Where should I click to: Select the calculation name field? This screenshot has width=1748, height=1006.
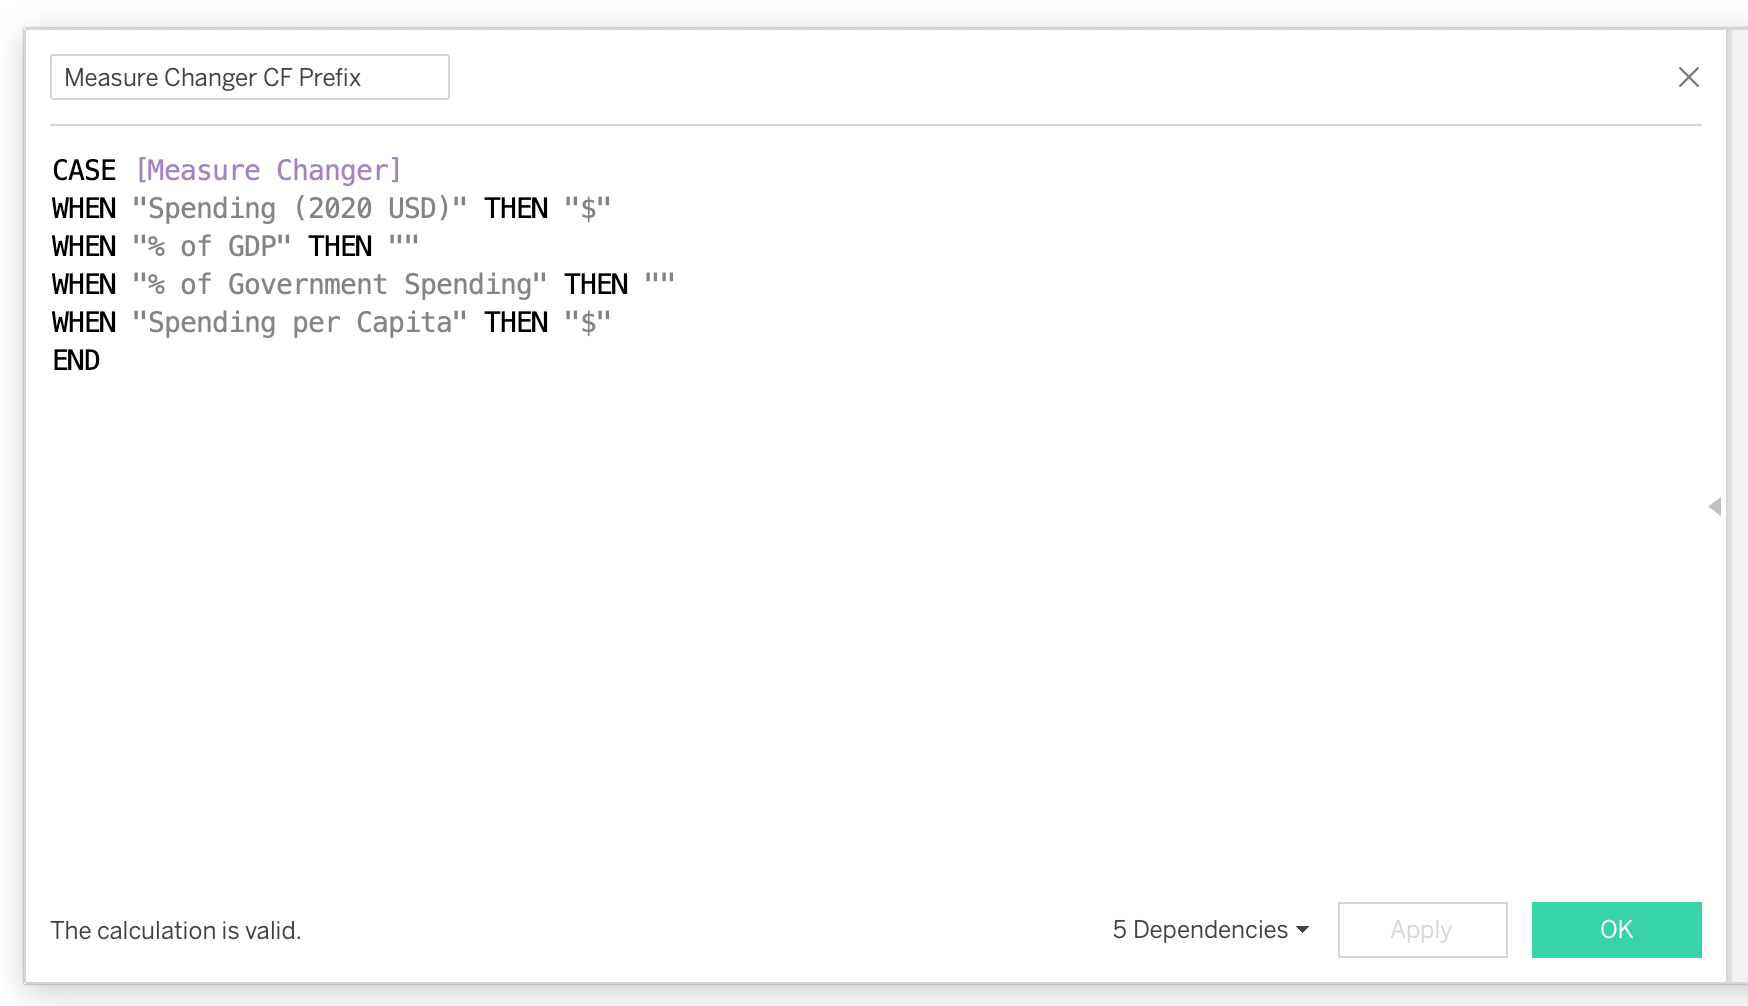click(249, 77)
